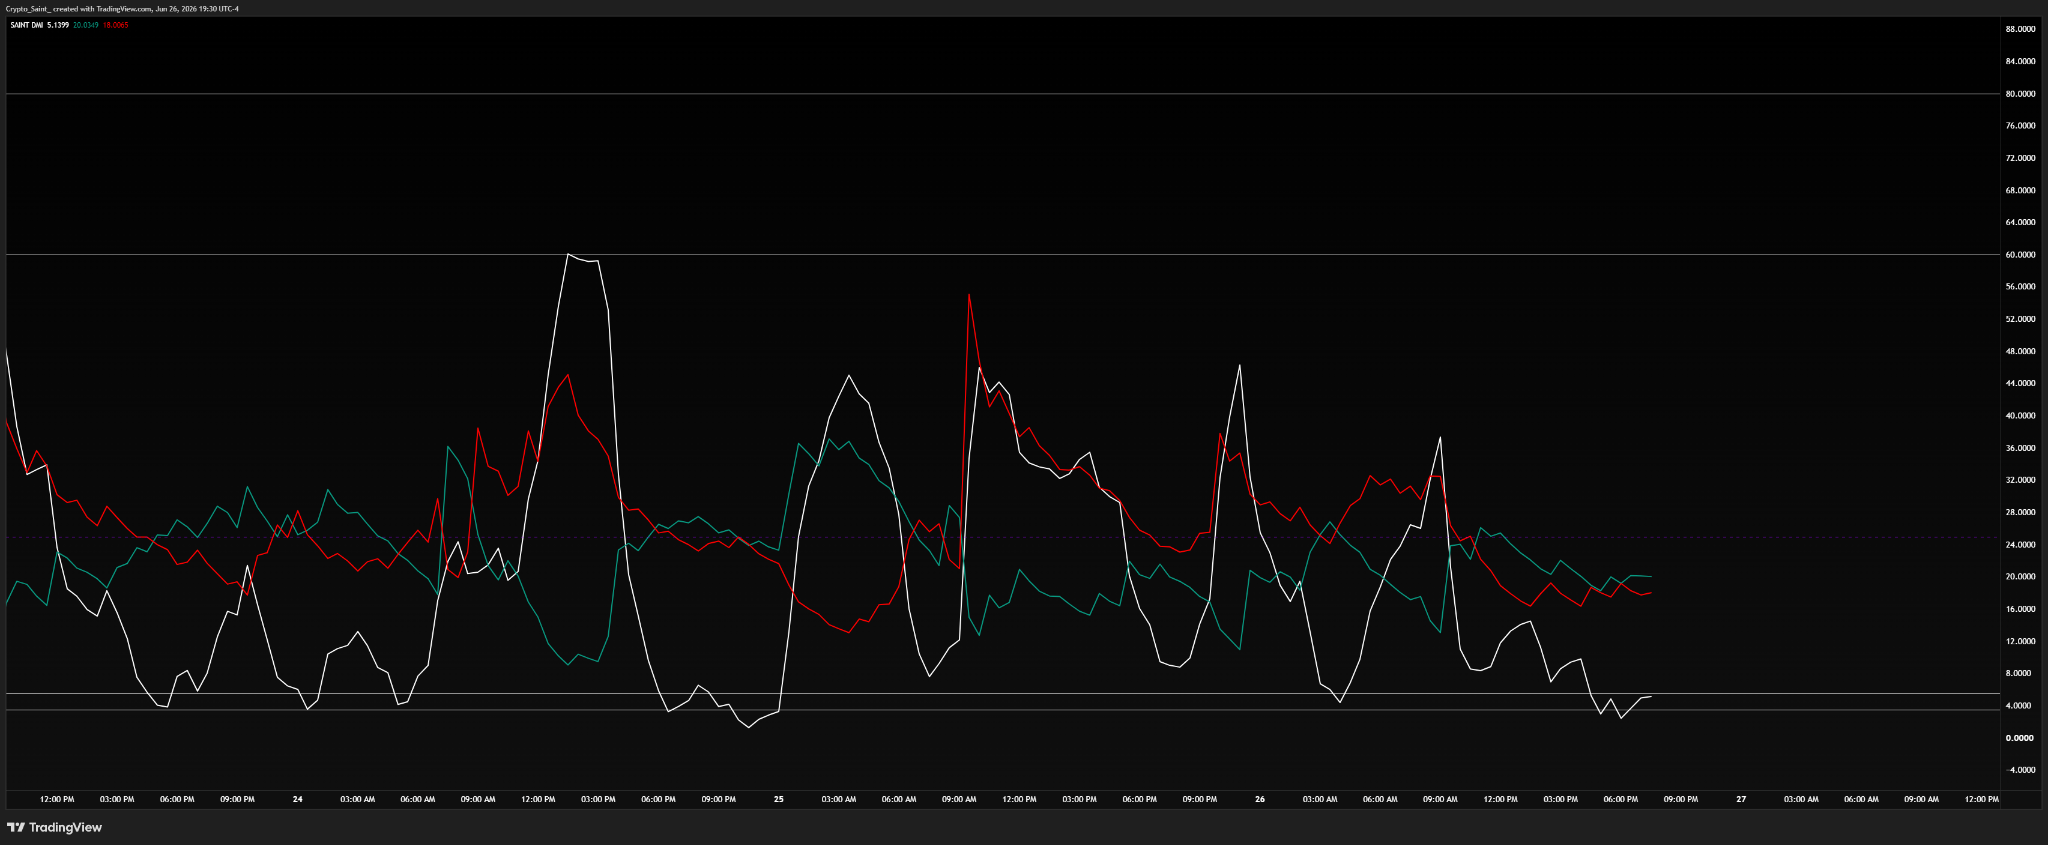Screen dimensions: 2048x845
Task: Click the date label 25 on time axis
Action: coord(778,799)
